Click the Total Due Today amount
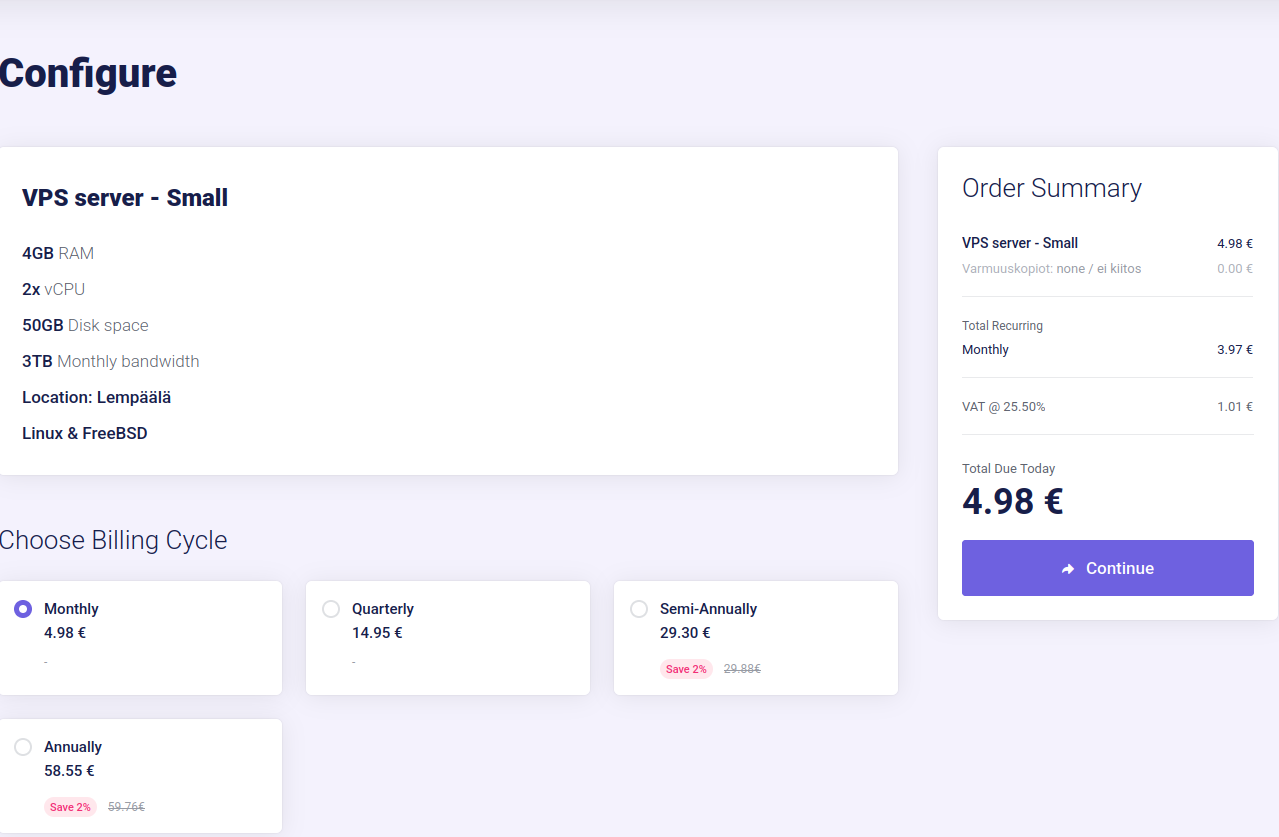The height and width of the screenshot is (837, 1279). coord(1012,501)
